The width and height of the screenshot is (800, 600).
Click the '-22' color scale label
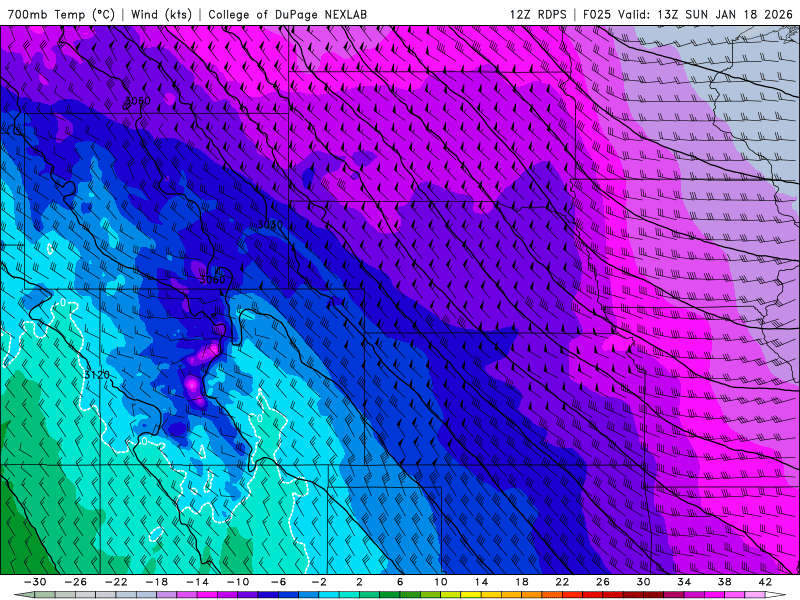pyautogui.click(x=116, y=582)
